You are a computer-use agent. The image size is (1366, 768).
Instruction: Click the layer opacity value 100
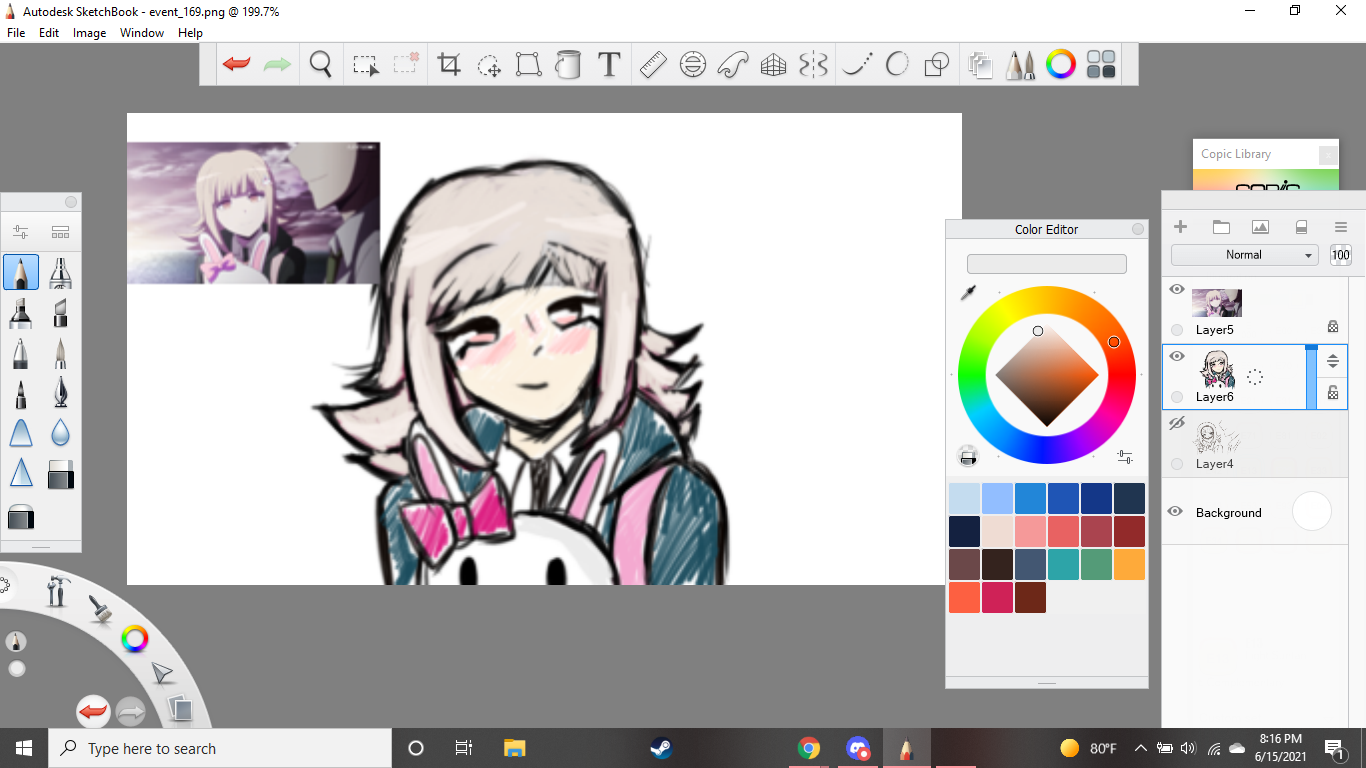[x=1341, y=255]
